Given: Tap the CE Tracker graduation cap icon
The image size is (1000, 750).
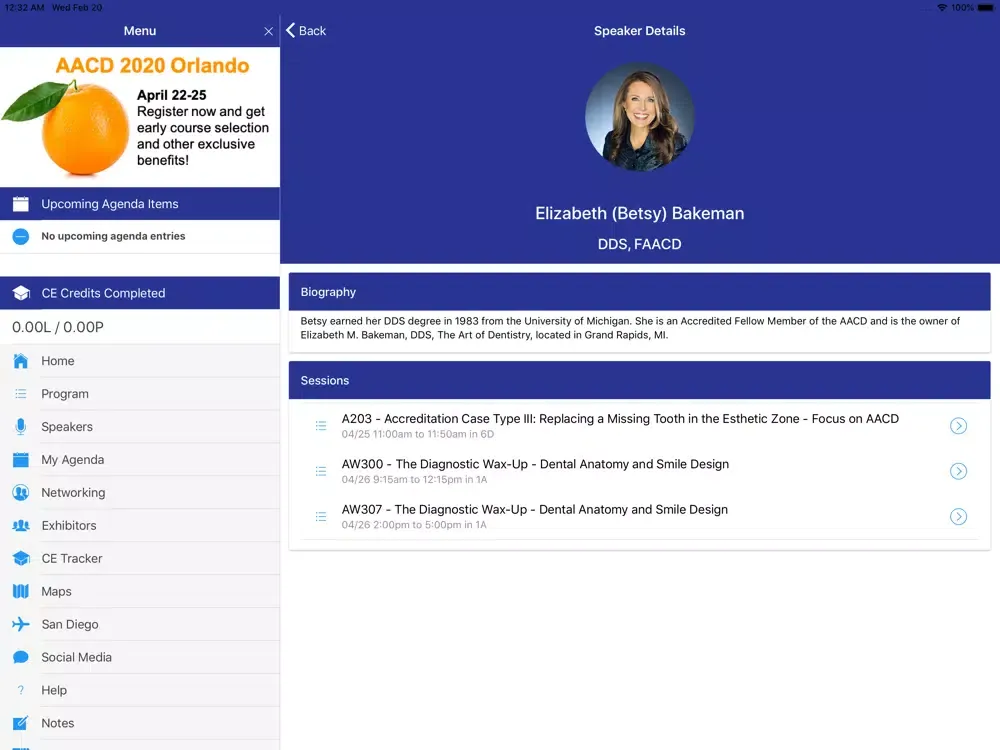Looking at the screenshot, I should point(20,559).
